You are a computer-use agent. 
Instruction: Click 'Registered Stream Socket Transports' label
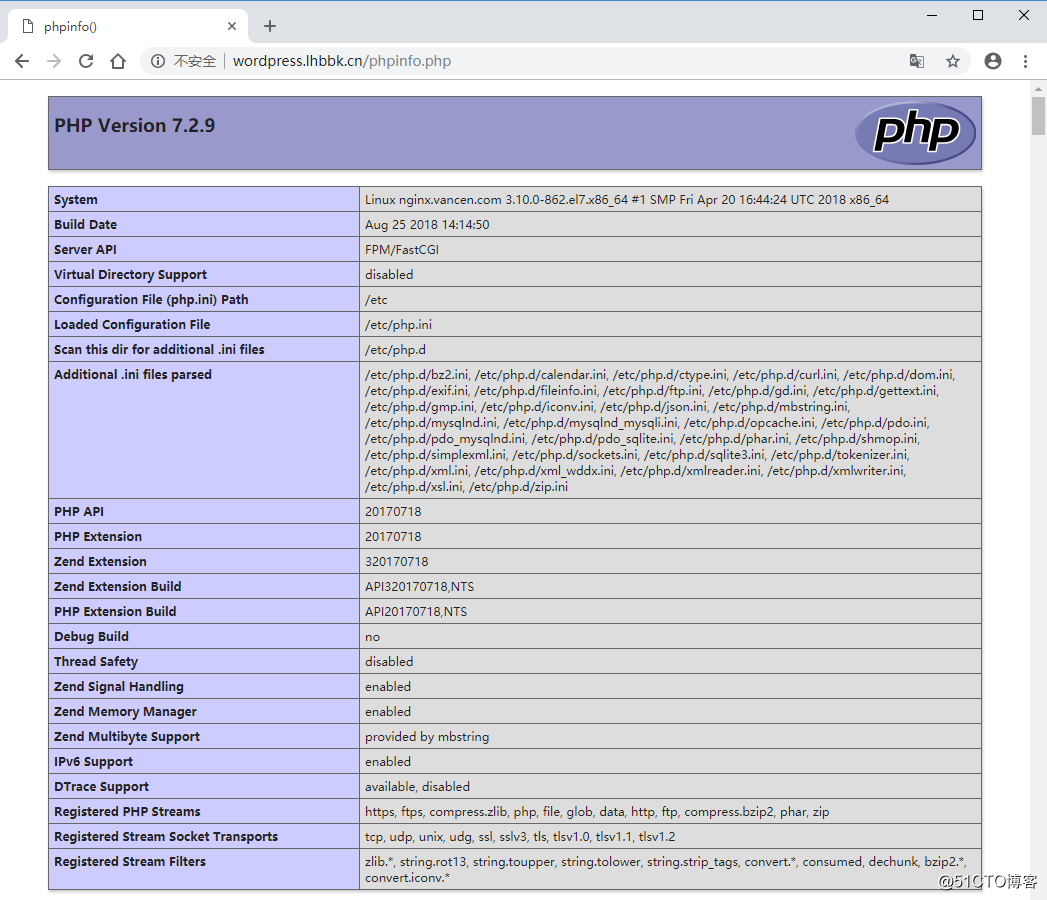coord(166,837)
